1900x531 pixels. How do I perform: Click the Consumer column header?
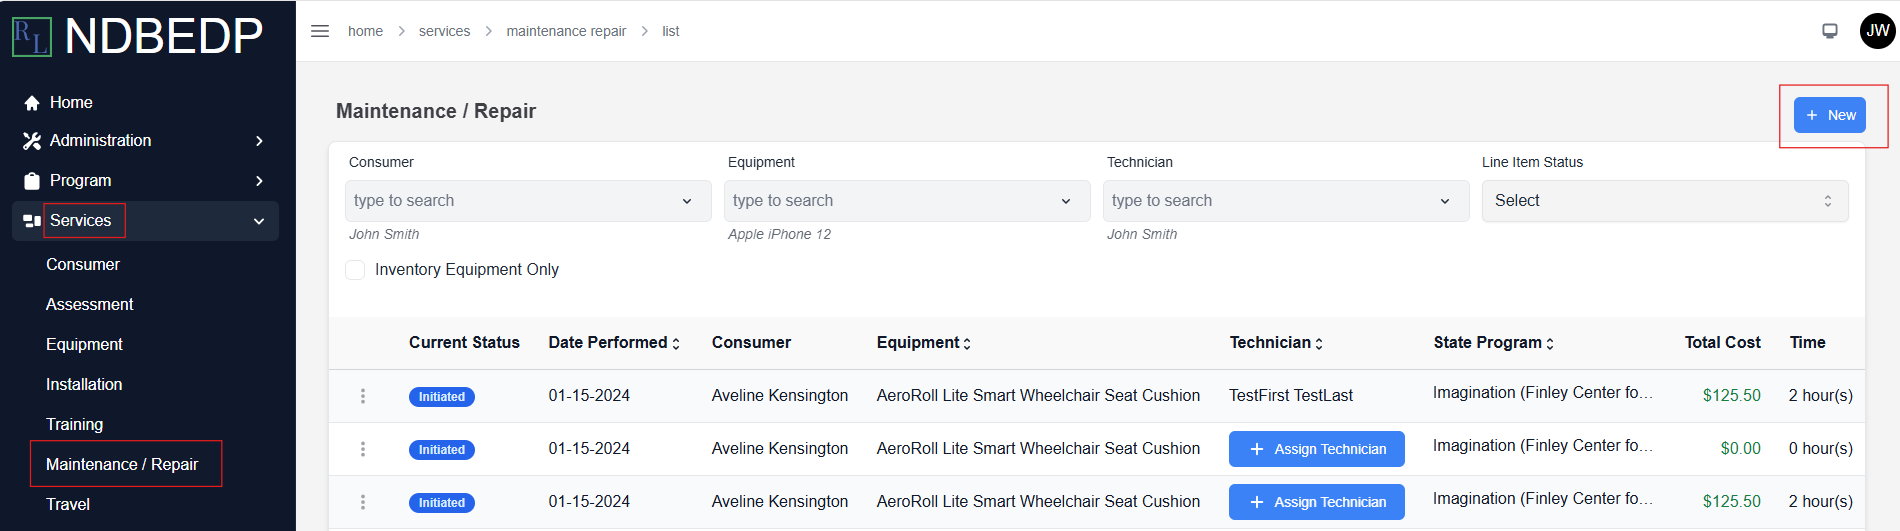(751, 343)
